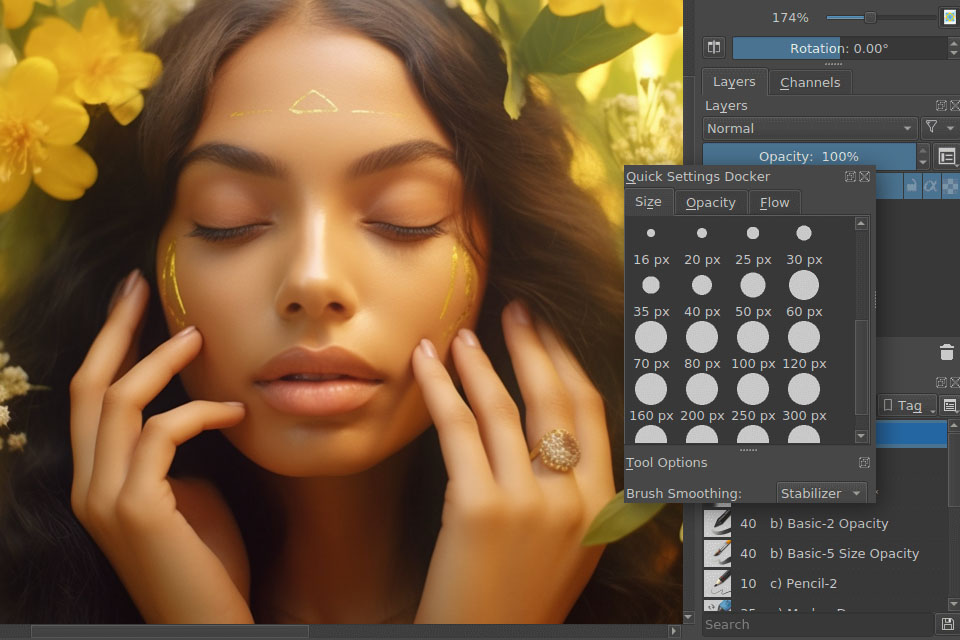Image resolution: width=960 pixels, height=640 pixels.
Task: Open the Tag dropdown for brush presets
Action: [x=907, y=405]
